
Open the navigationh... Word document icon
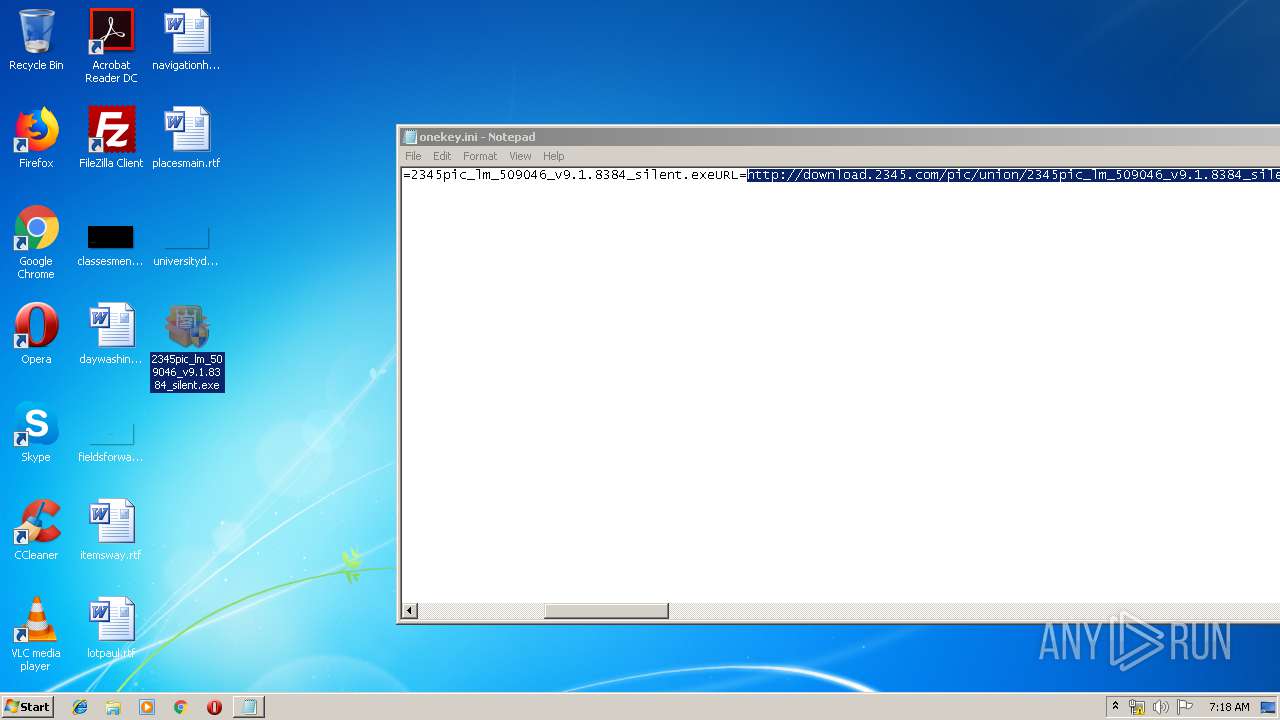[x=186, y=40]
